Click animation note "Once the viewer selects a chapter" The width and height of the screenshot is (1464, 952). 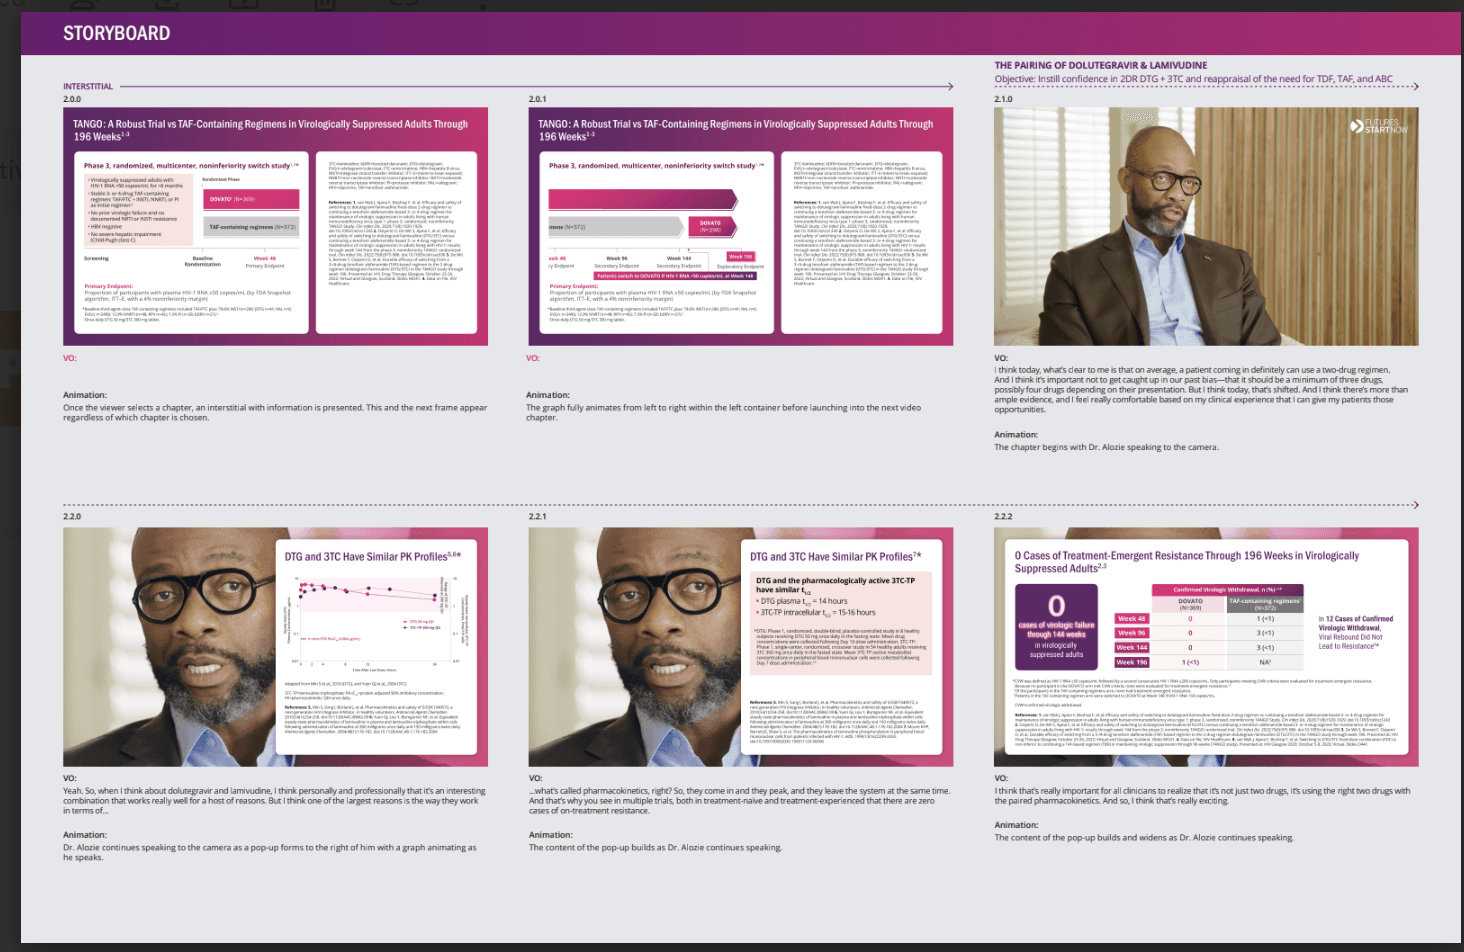(x=275, y=412)
